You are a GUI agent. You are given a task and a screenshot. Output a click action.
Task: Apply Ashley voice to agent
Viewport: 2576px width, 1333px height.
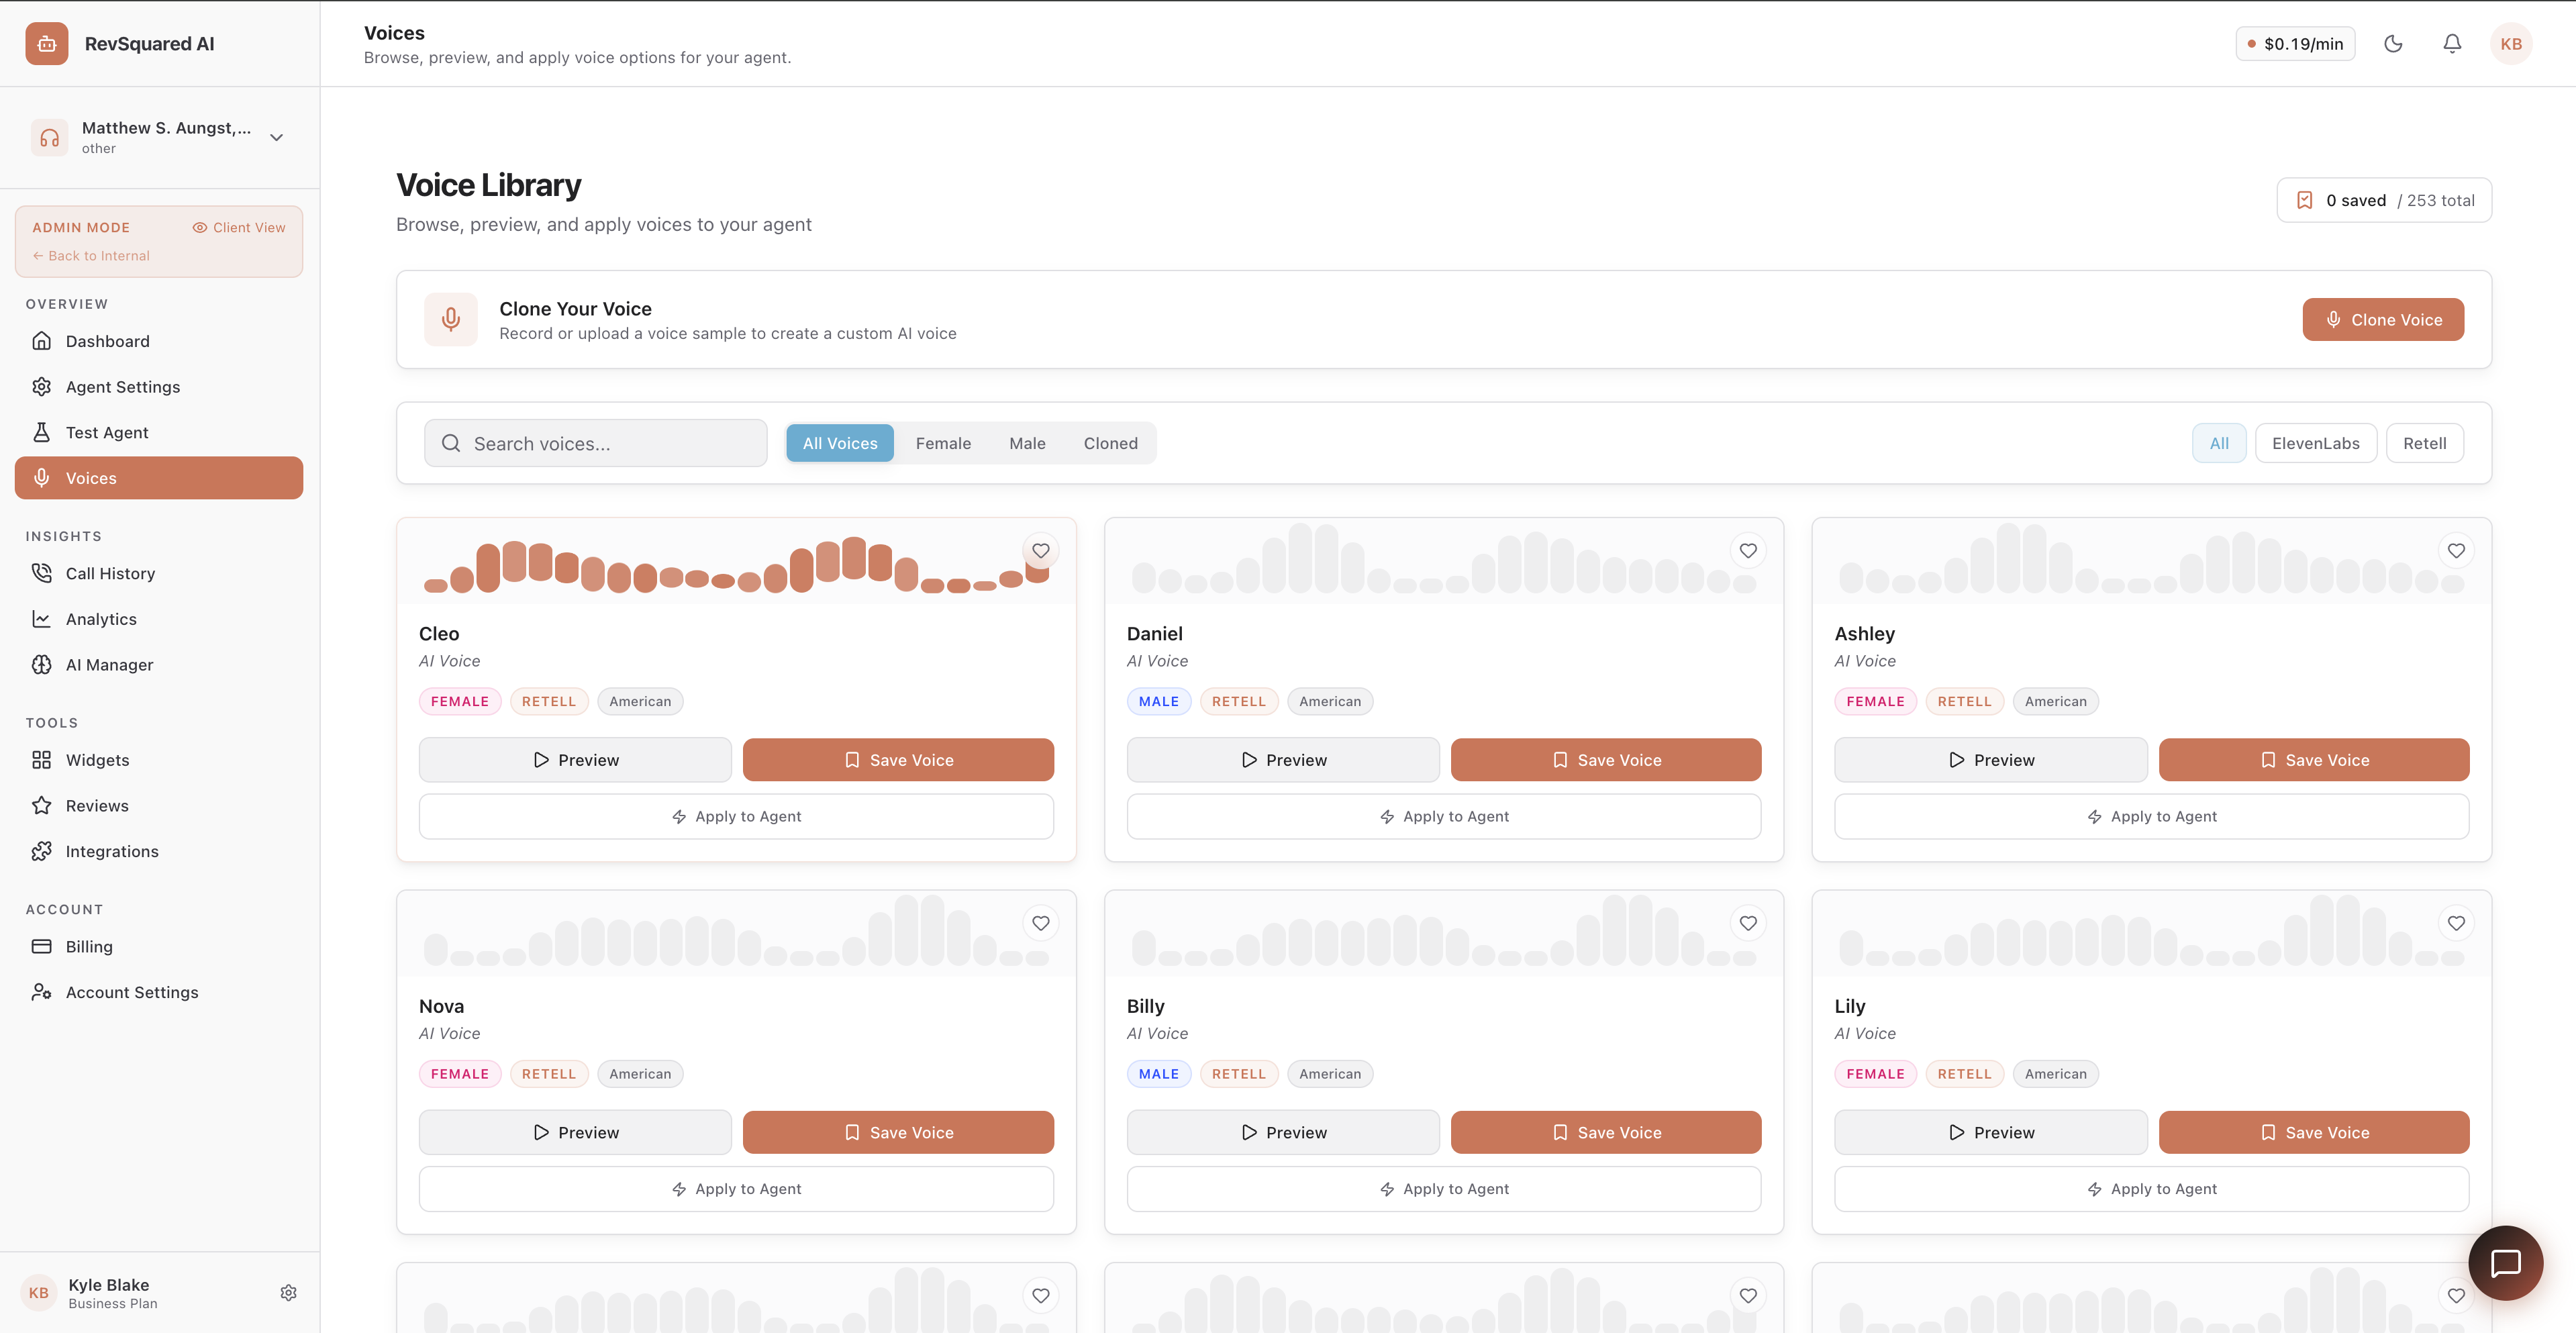(2152, 817)
